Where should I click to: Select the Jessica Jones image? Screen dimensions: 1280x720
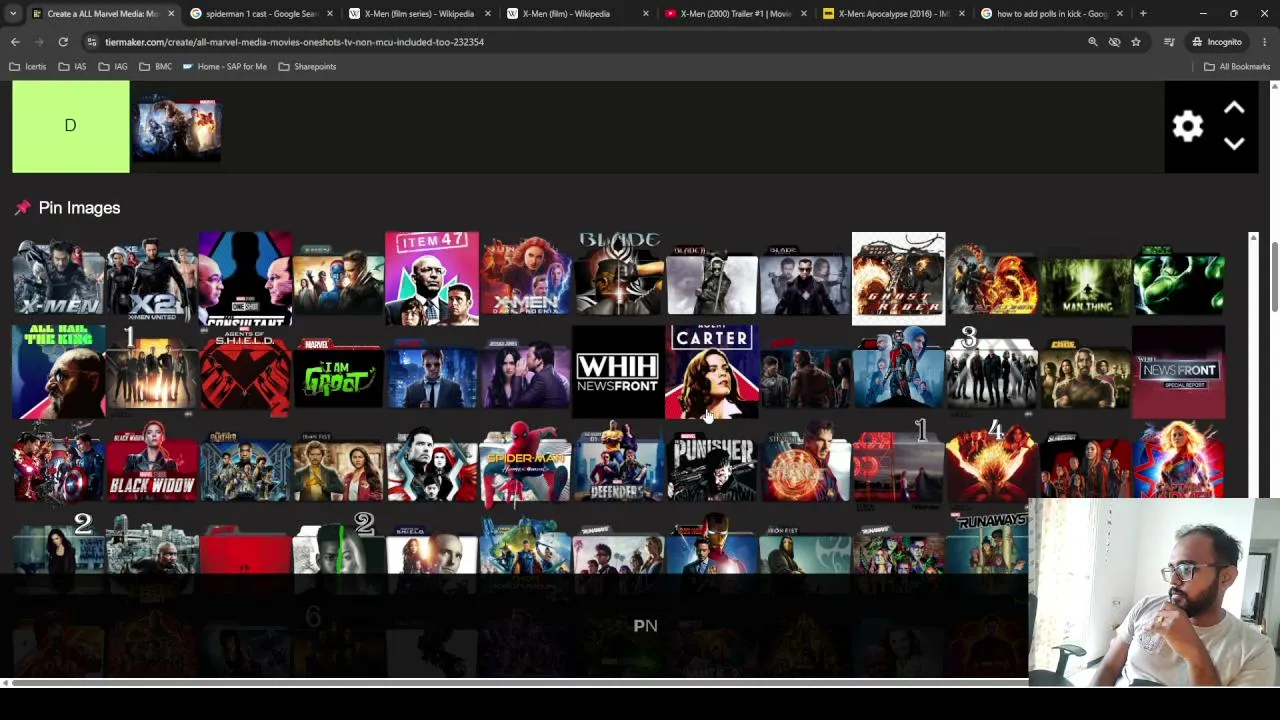[525, 372]
